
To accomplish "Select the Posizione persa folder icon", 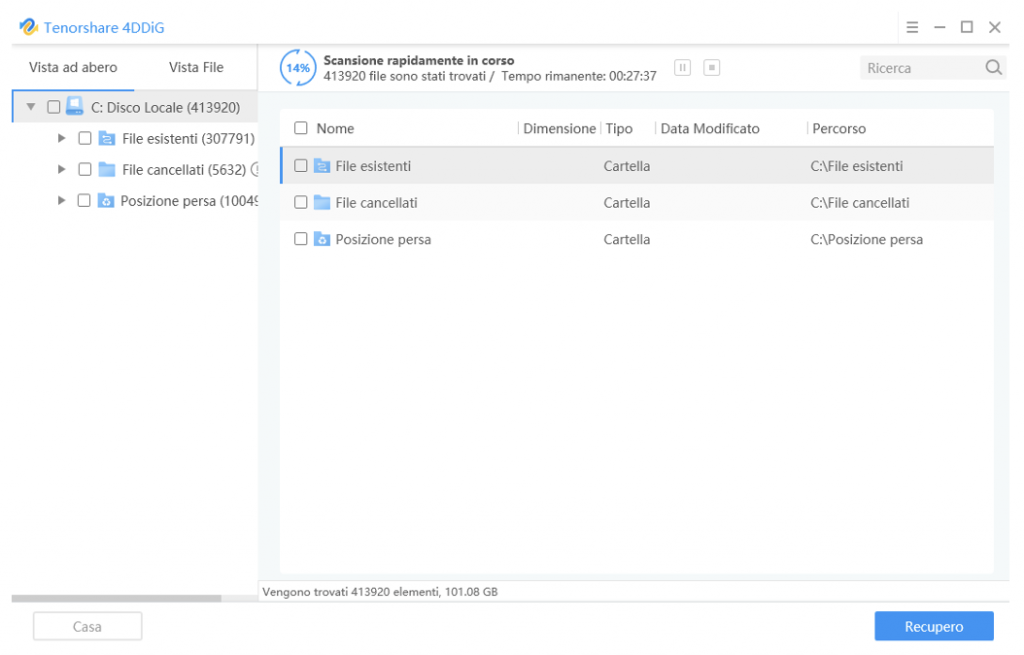I will click(x=107, y=200).
